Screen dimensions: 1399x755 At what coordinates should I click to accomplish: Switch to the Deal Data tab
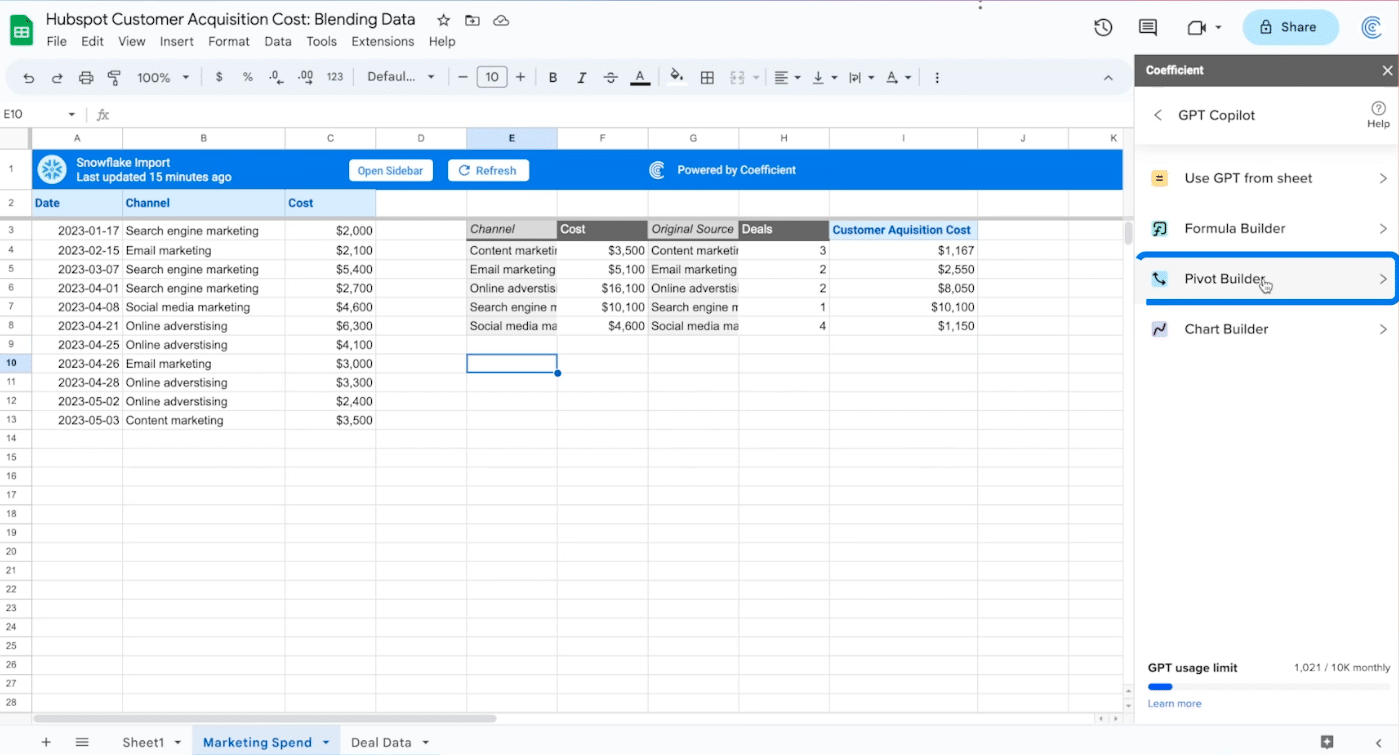point(381,742)
